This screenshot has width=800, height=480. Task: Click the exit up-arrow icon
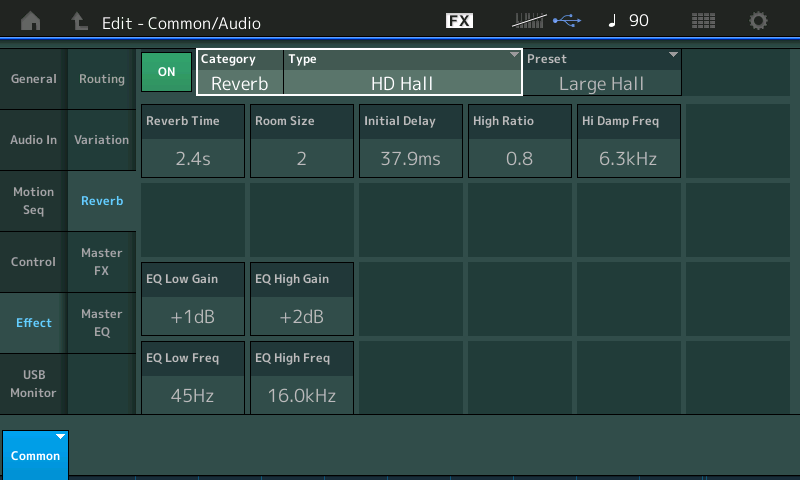pyautogui.click(x=79, y=21)
